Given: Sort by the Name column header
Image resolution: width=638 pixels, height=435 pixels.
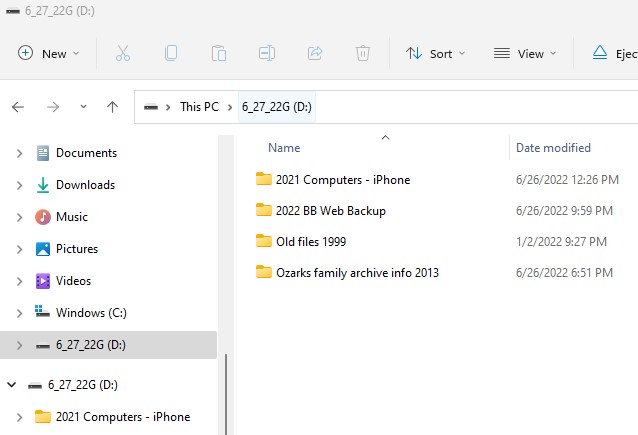Looking at the screenshot, I should 284,148.
